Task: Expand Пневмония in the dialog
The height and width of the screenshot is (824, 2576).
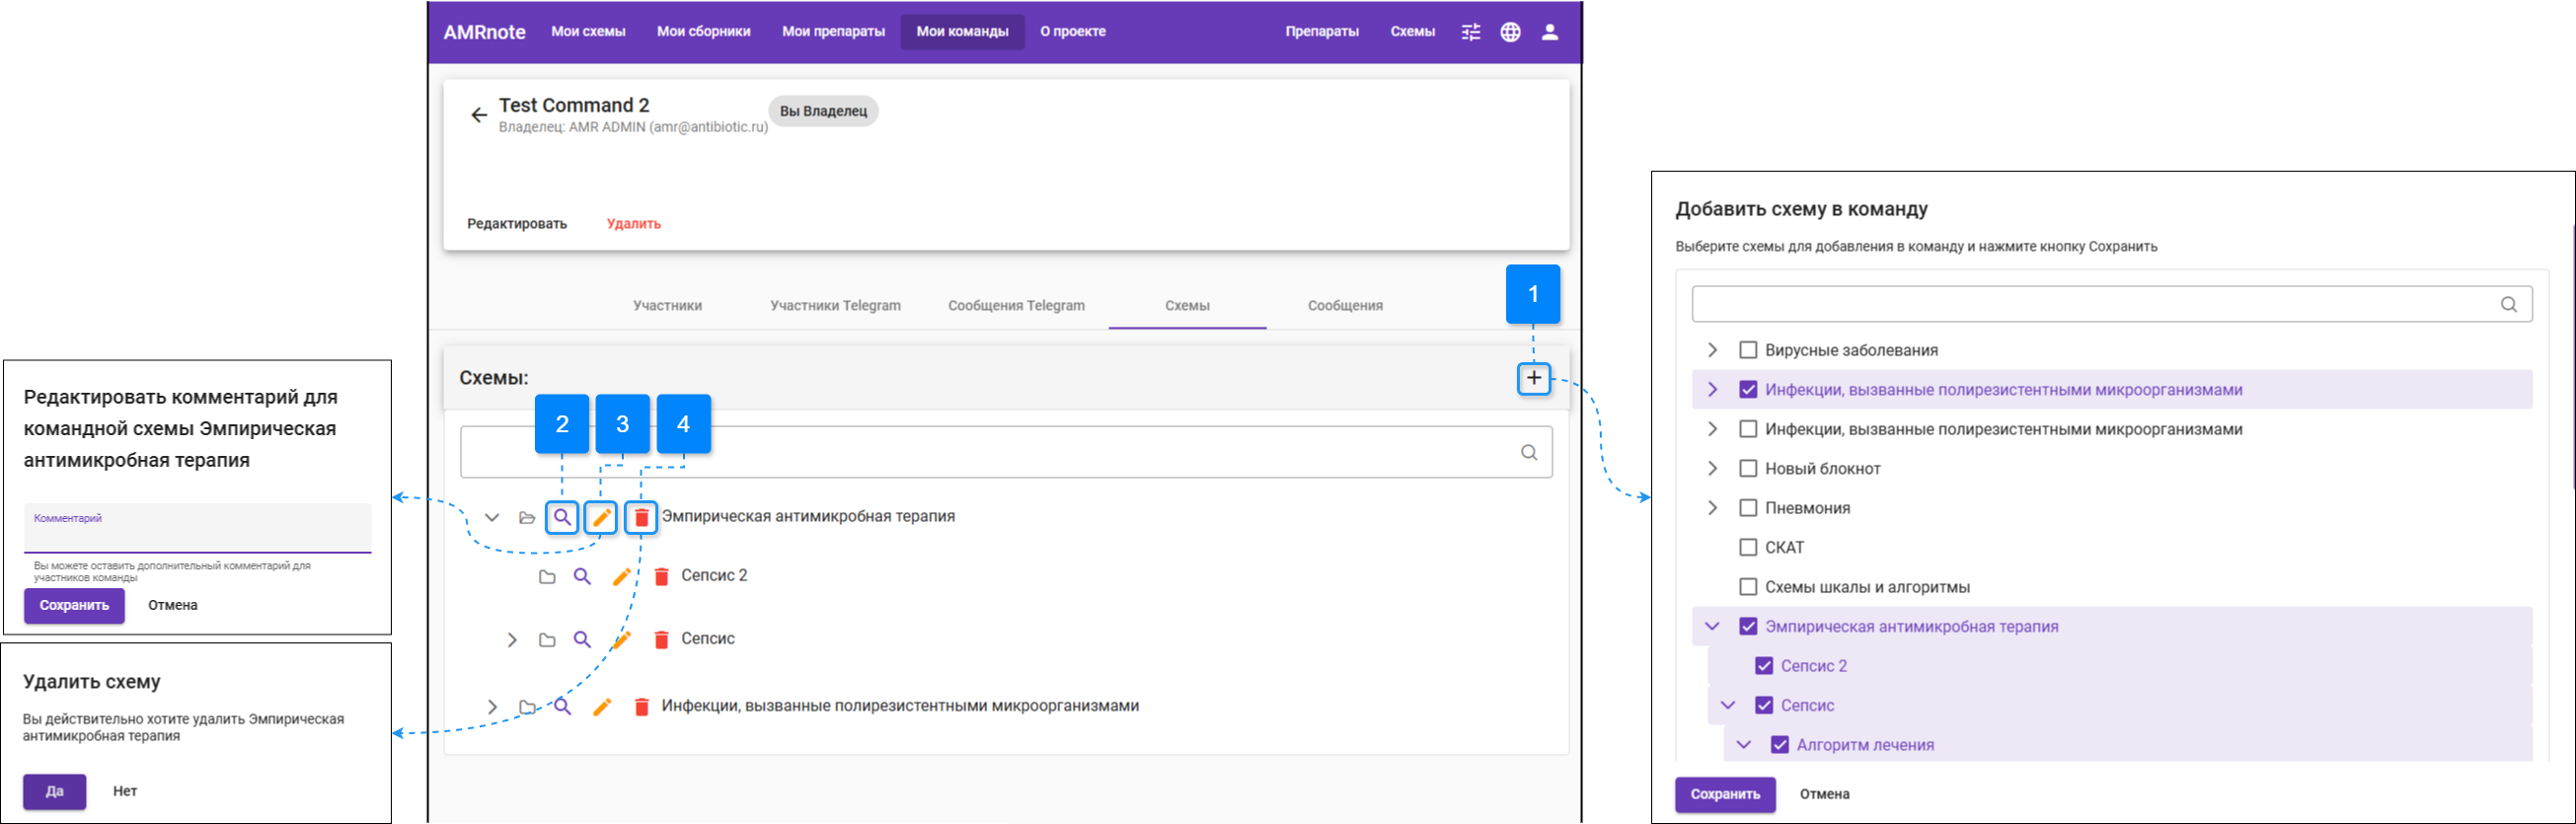Action: tap(1712, 508)
